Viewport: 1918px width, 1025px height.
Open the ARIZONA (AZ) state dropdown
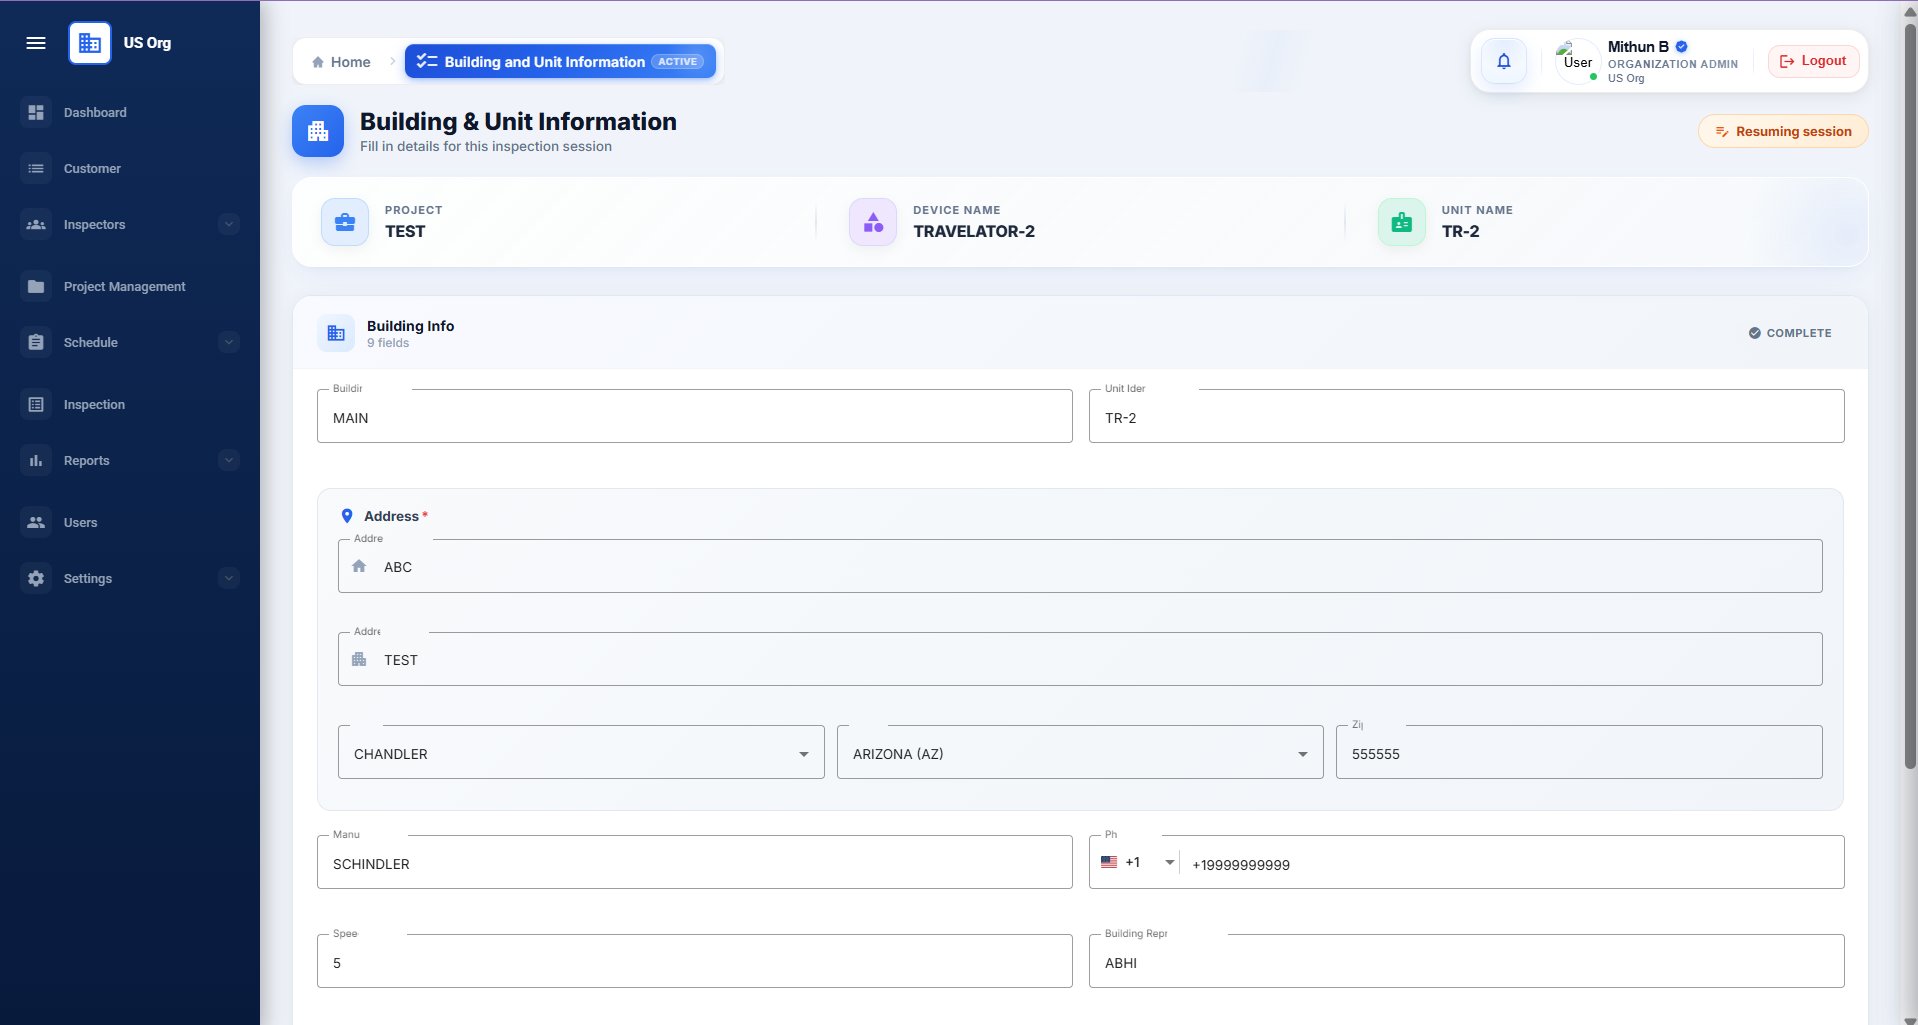[1080, 752]
